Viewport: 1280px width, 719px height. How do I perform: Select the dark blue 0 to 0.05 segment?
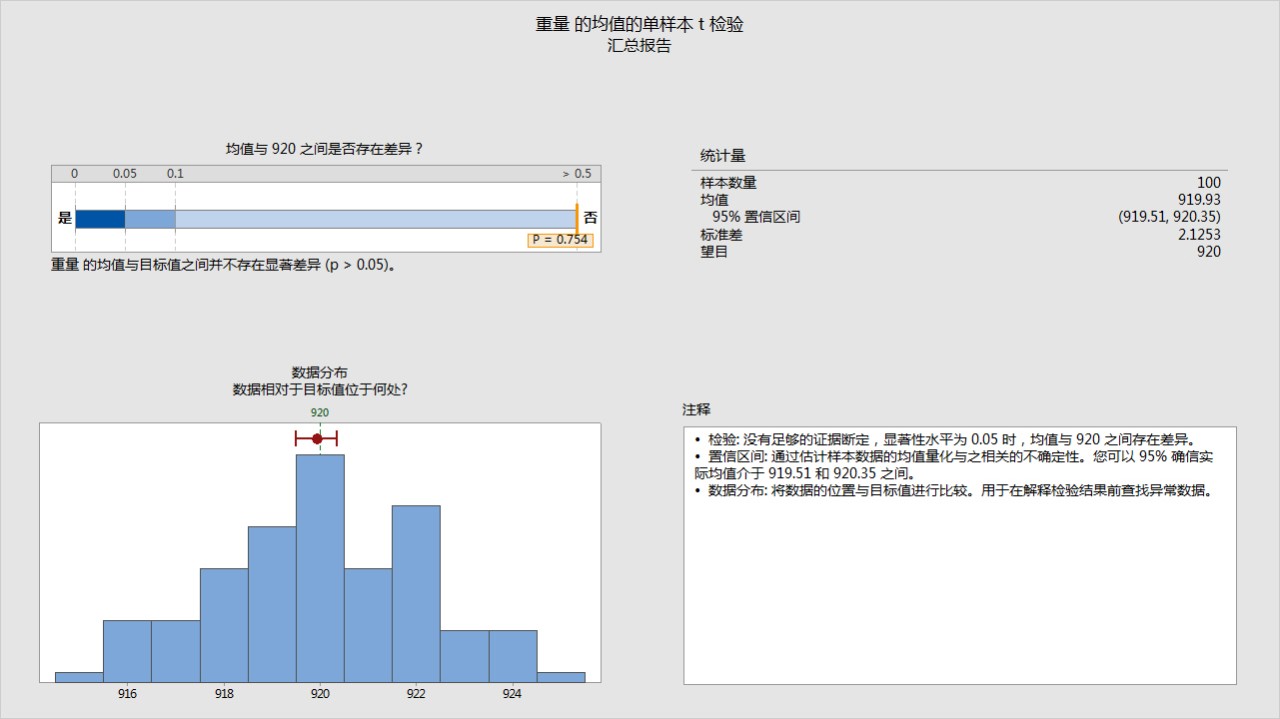point(100,219)
